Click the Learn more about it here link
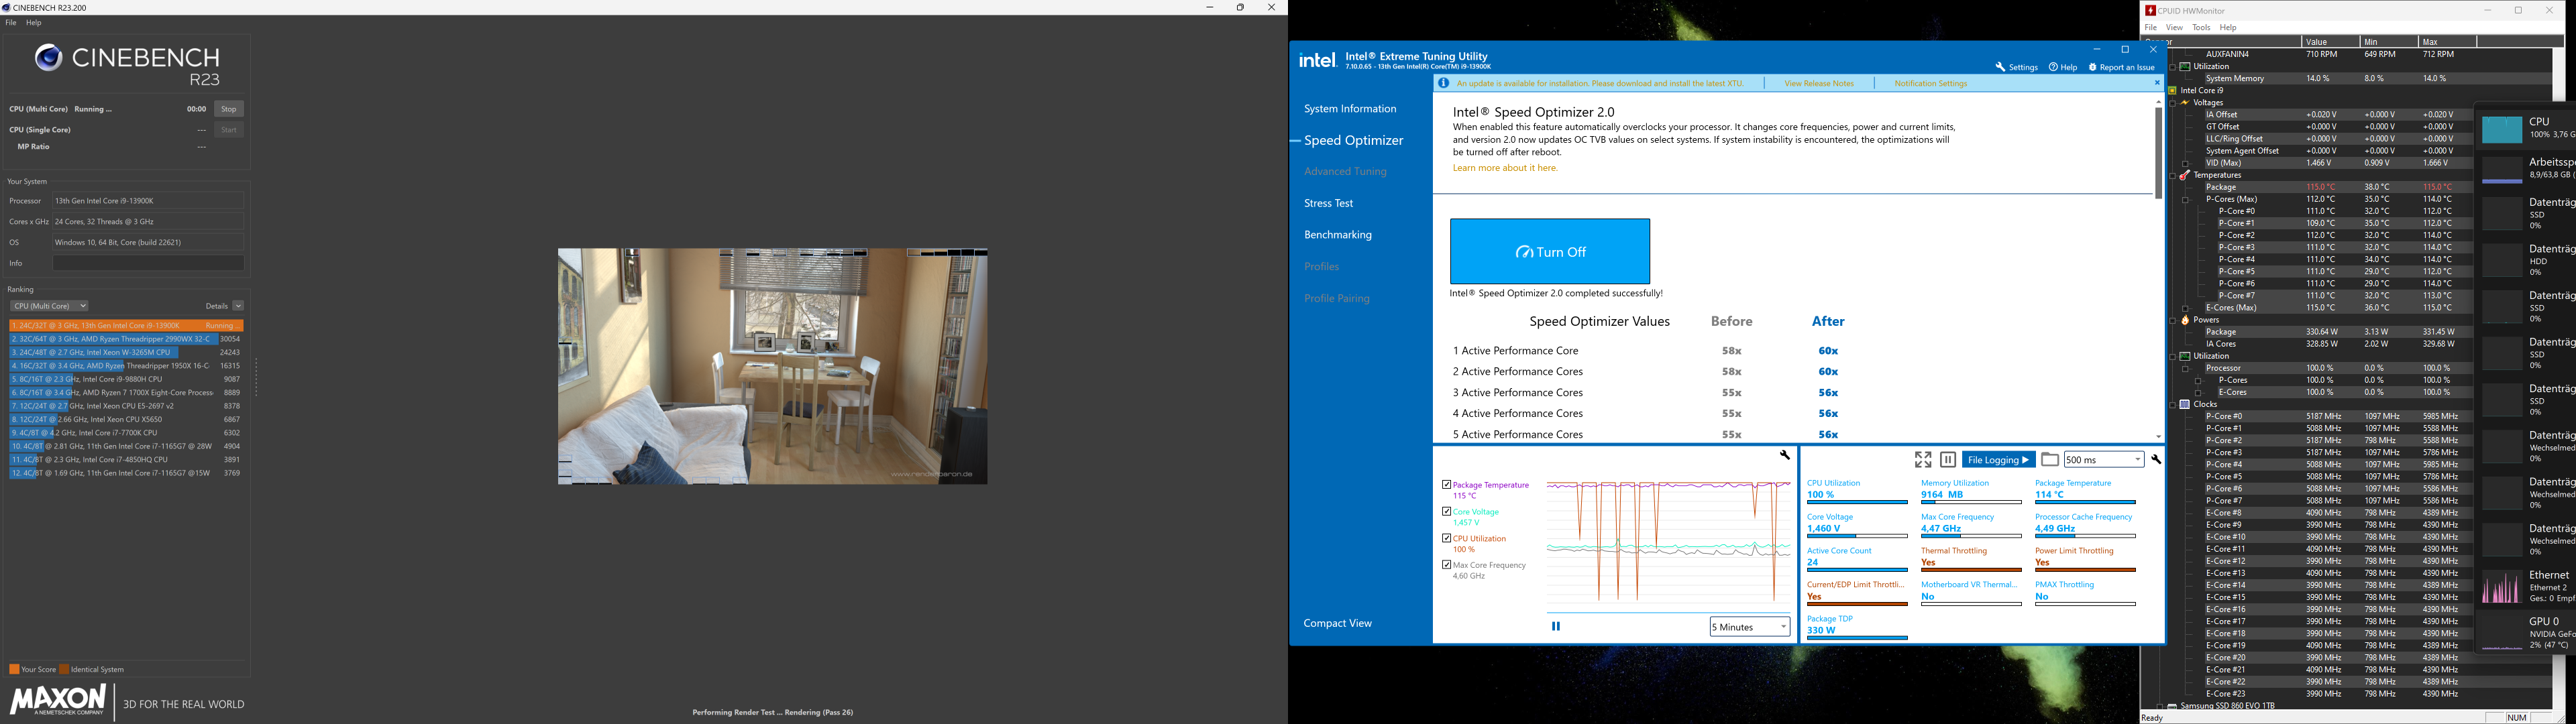This screenshot has height=724, width=2576. coord(1505,168)
